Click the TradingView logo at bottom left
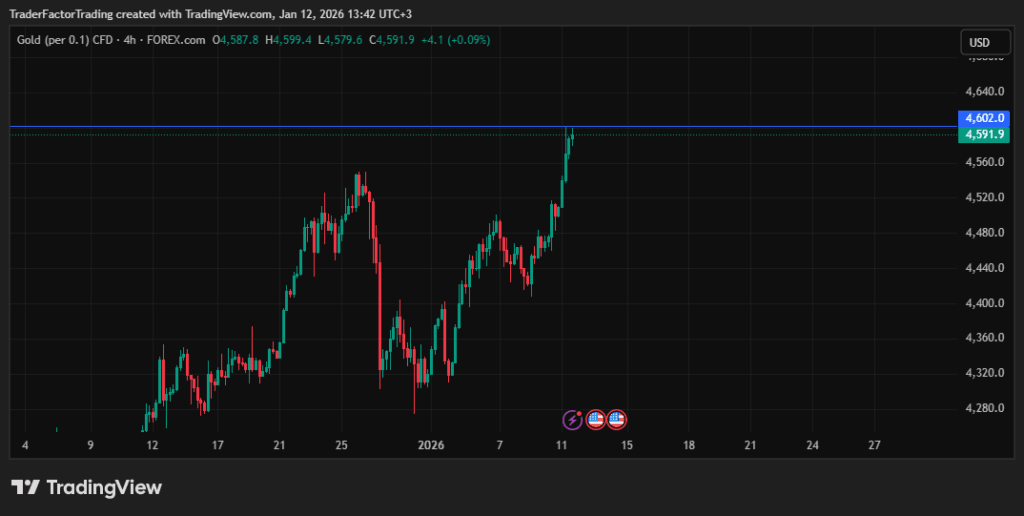Image resolution: width=1024 pixels, height=516 pixels. coord(86,487)
